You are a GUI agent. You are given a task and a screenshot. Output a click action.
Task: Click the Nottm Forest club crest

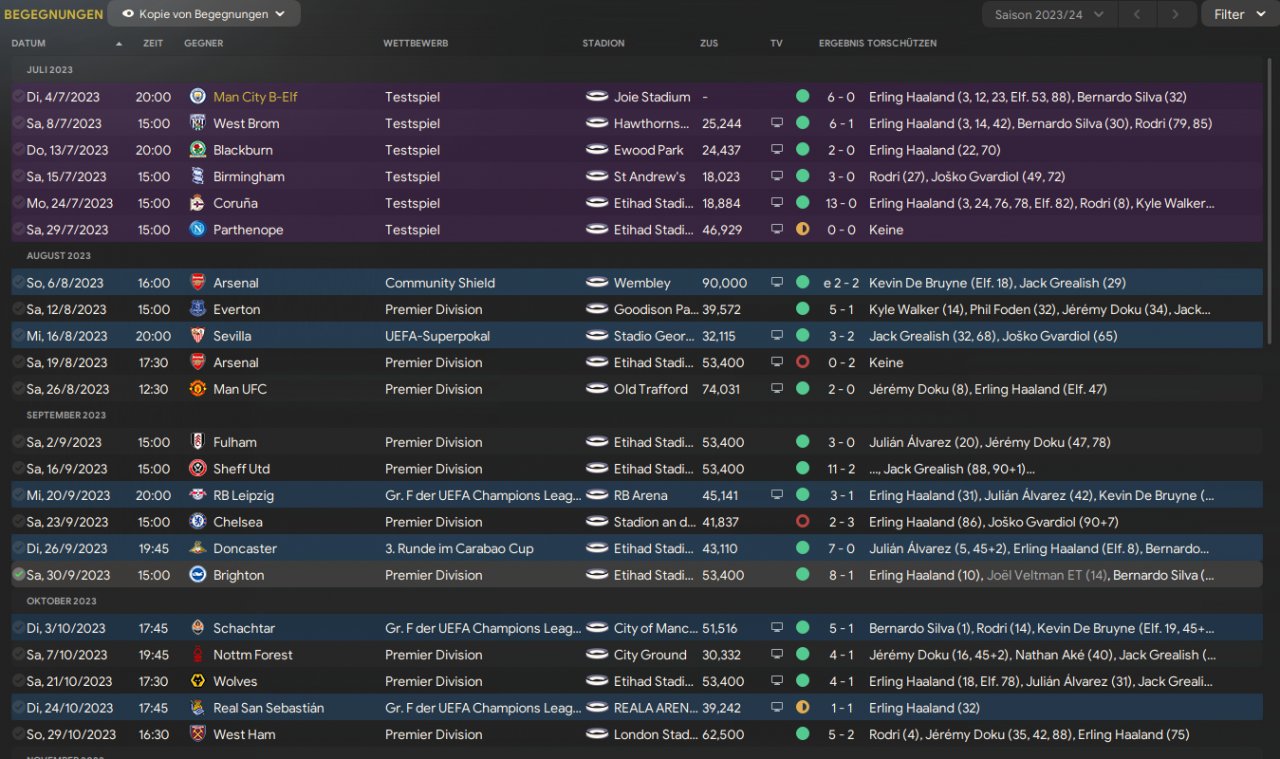(198, 654)
